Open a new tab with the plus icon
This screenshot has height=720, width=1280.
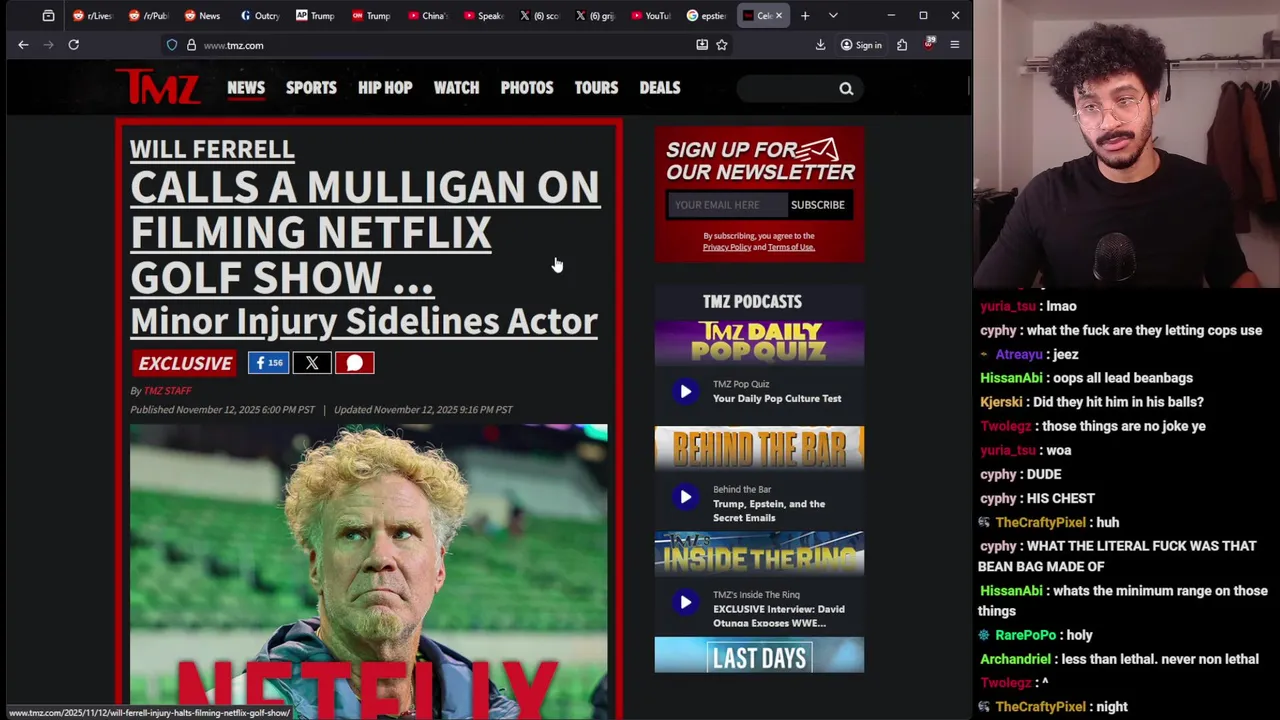coord(805,16)
